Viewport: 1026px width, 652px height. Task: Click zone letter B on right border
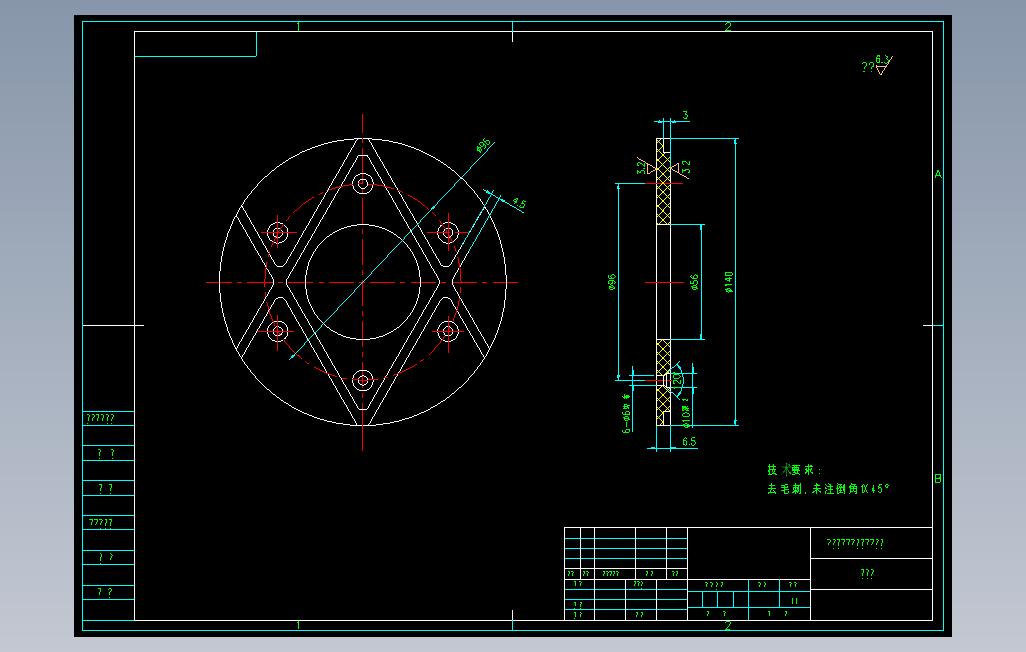click(x=938, y=479)
